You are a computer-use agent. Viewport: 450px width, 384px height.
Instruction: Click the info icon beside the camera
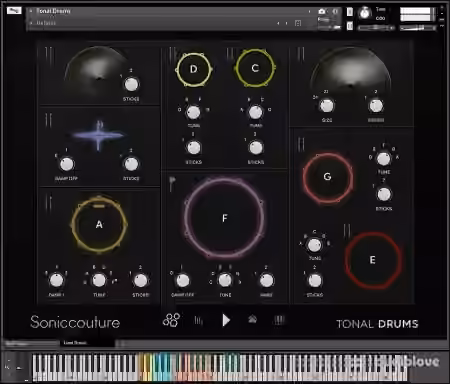click(x=335, y=11)
